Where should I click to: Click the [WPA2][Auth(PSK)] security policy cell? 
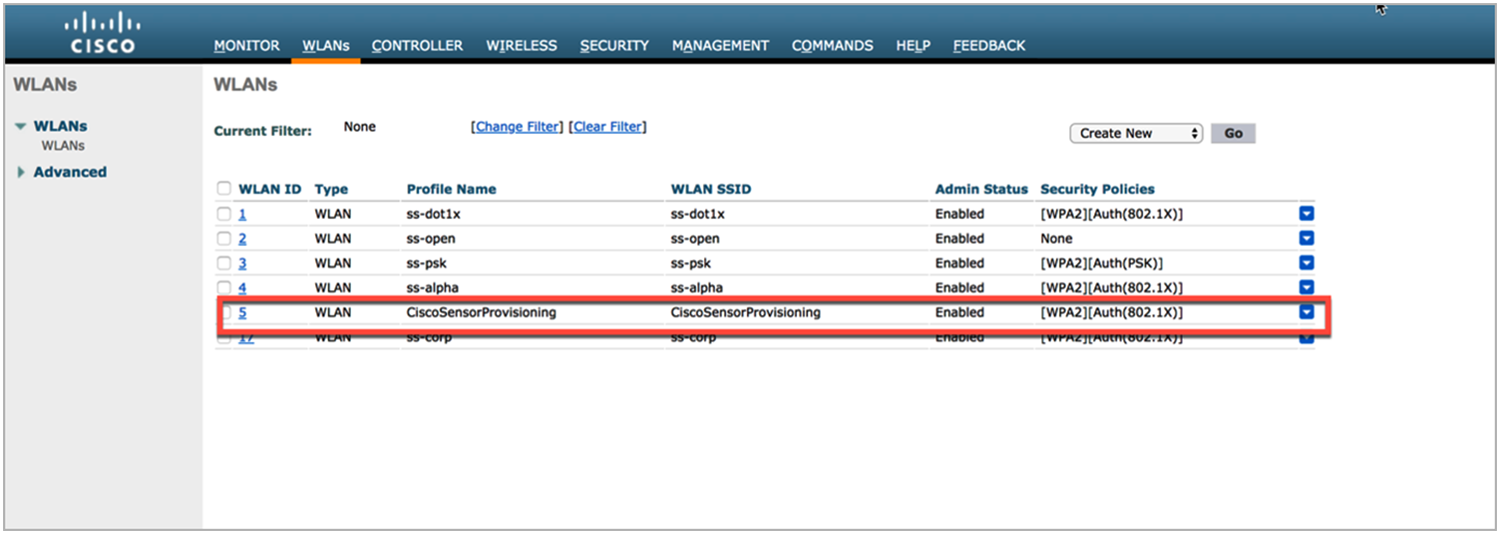[x=1101, y=263]
